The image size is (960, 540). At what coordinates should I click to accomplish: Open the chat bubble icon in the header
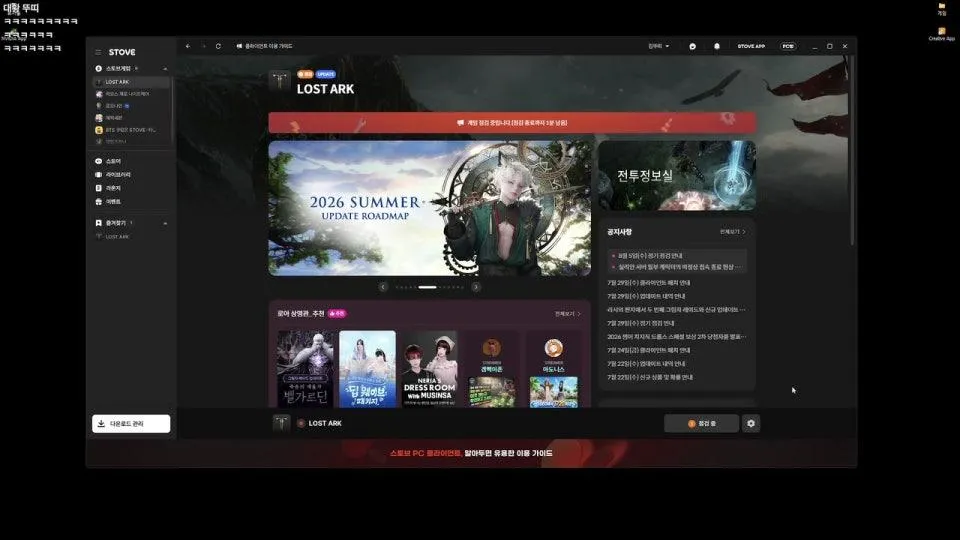tap(692, 47)
